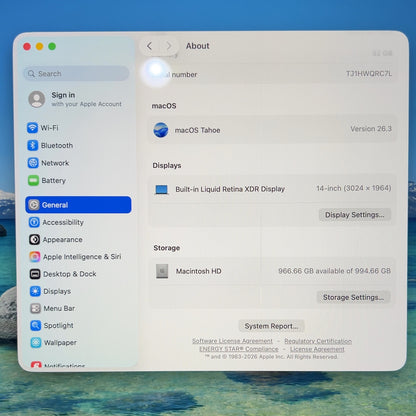Click the Displays sun icon
The image size is (416, 416).
(35, 291)
